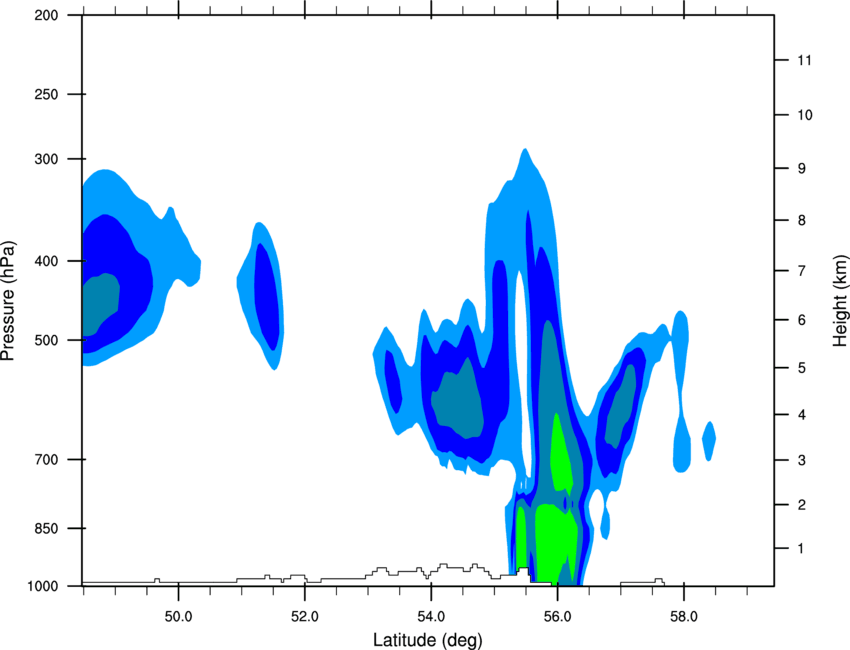Click the teal core at the left edge near 450 hPa
This screenshot has height=650, width=850.
(x=100, y=304)
